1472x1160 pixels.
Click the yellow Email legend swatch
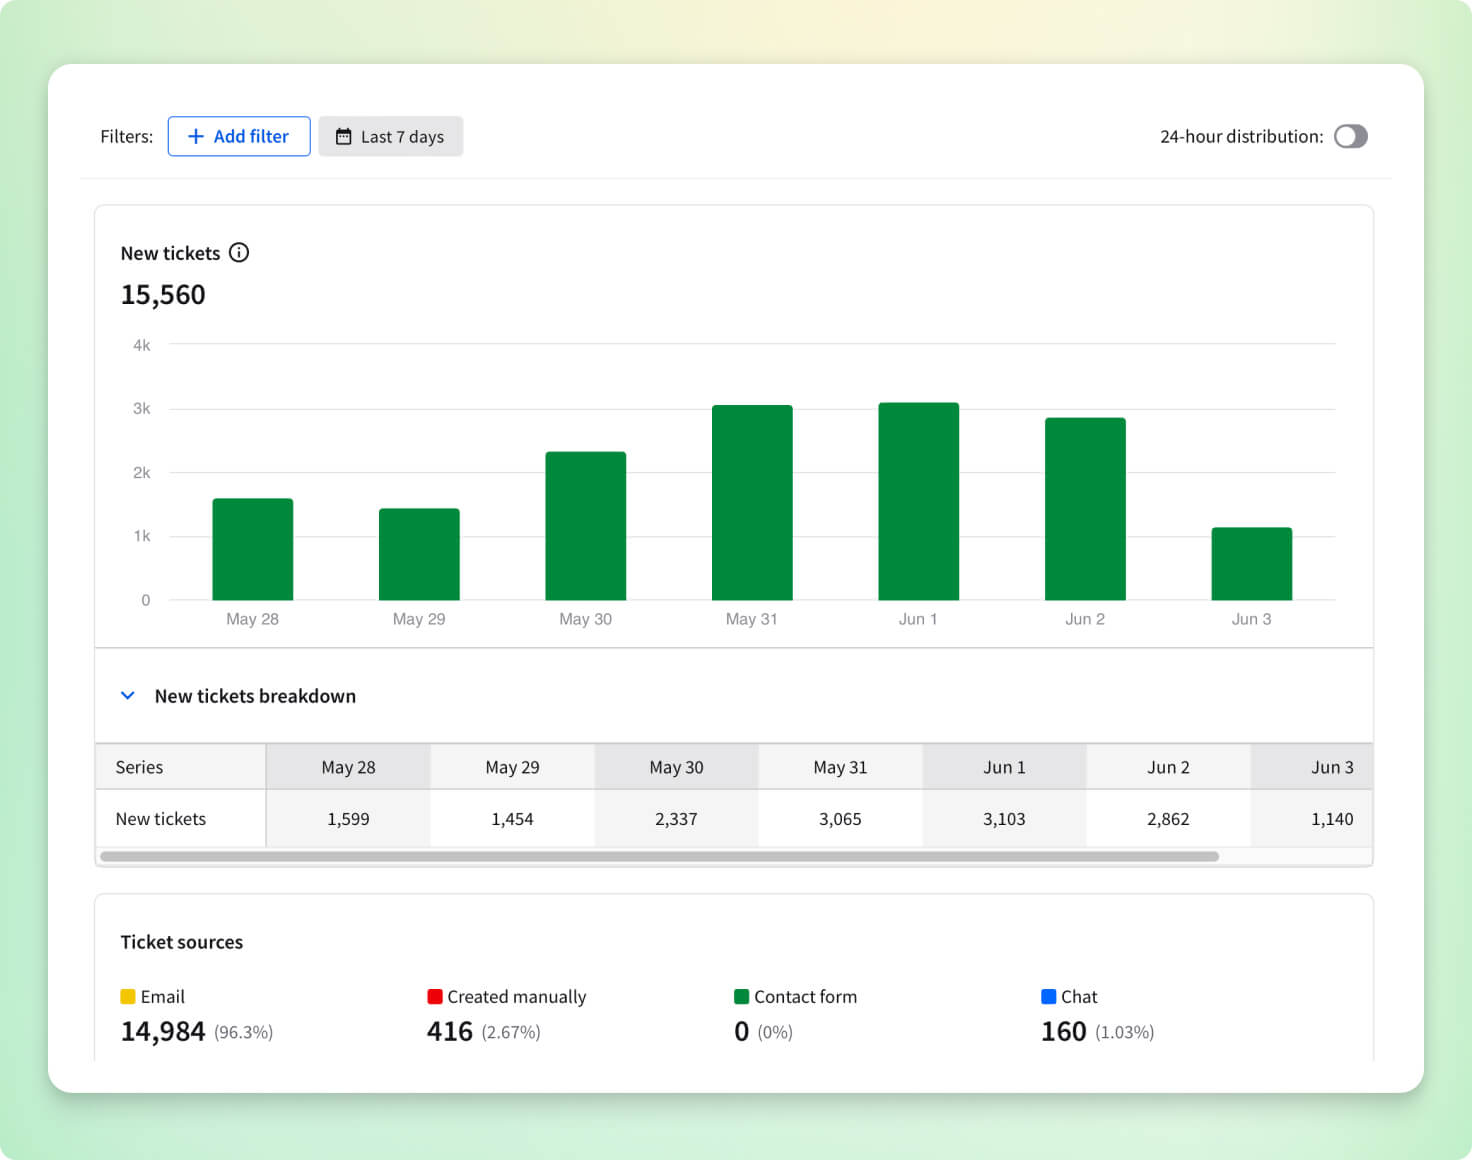click(128, 997)
